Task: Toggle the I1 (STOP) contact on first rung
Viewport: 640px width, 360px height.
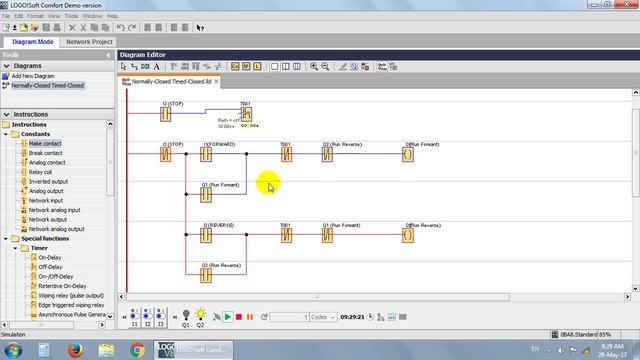Action: click(x=165, y=114)
